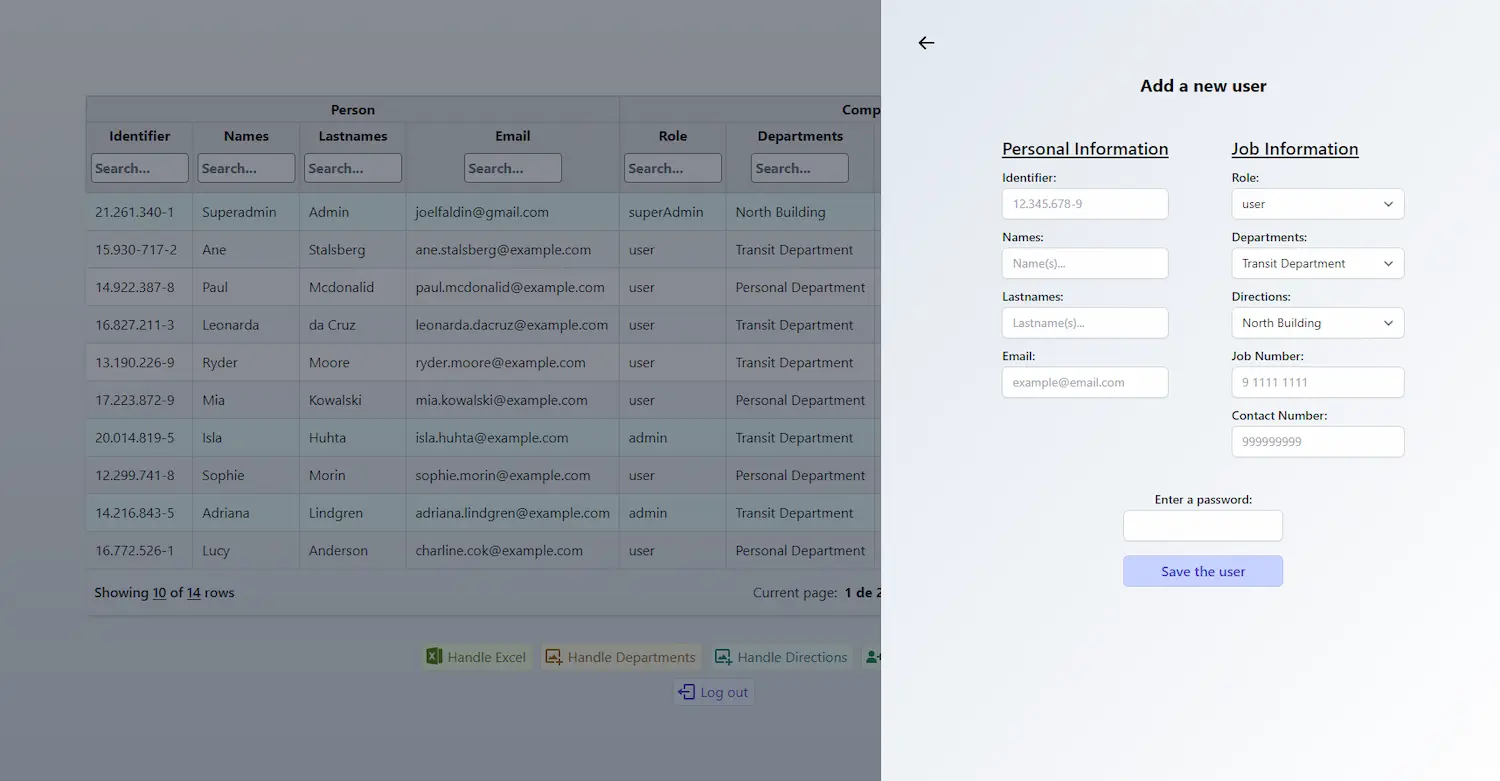Click the Contact Number field
Viewport: 1500px width, 781px height.
tap(1317, 441)
